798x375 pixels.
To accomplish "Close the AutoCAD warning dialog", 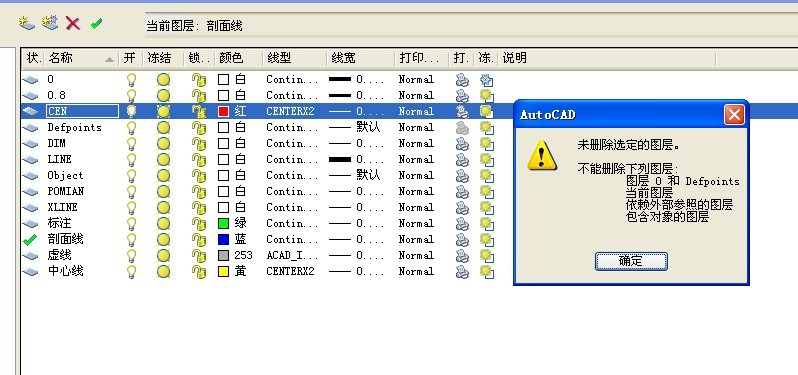I will (734, 114).
